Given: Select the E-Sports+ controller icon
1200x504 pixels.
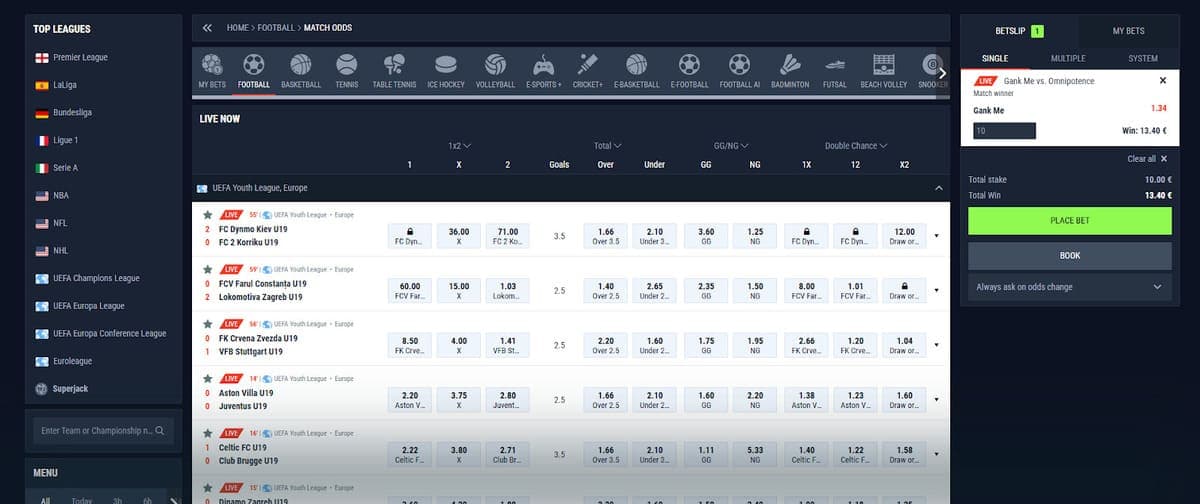Looking at the screenshot, I should point(543,66).
